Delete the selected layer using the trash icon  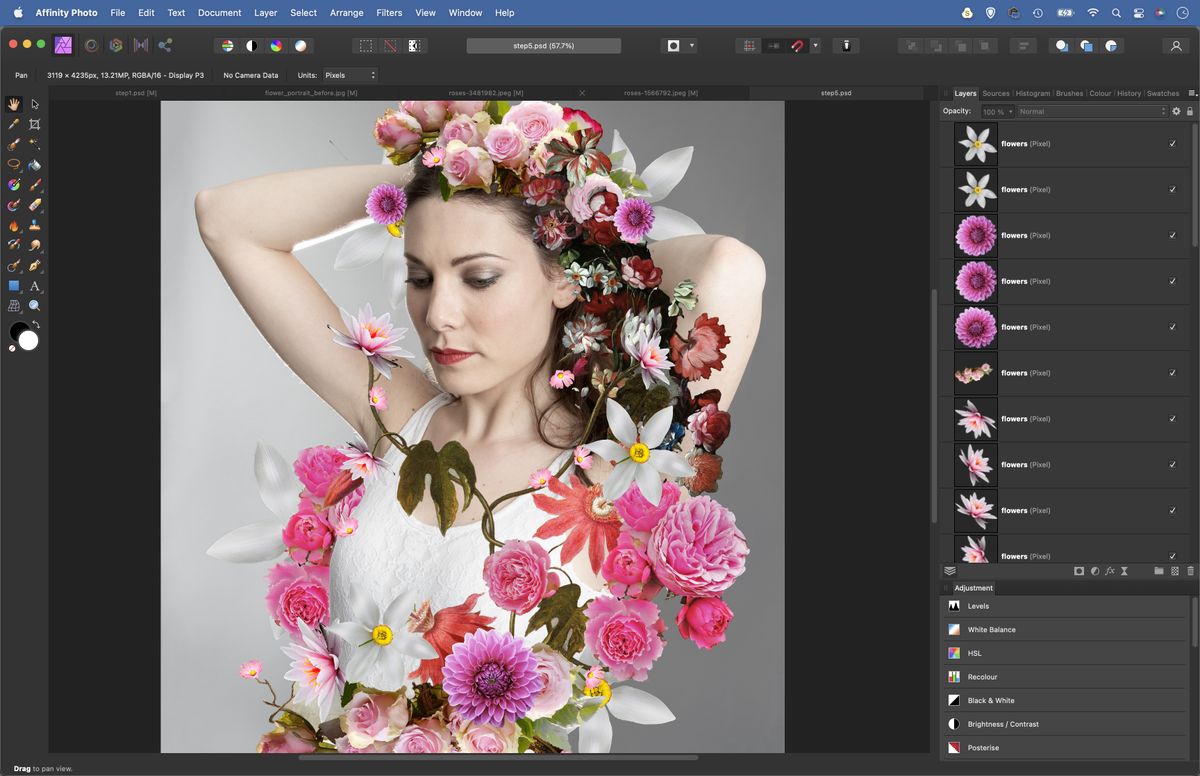[1190, 571]
